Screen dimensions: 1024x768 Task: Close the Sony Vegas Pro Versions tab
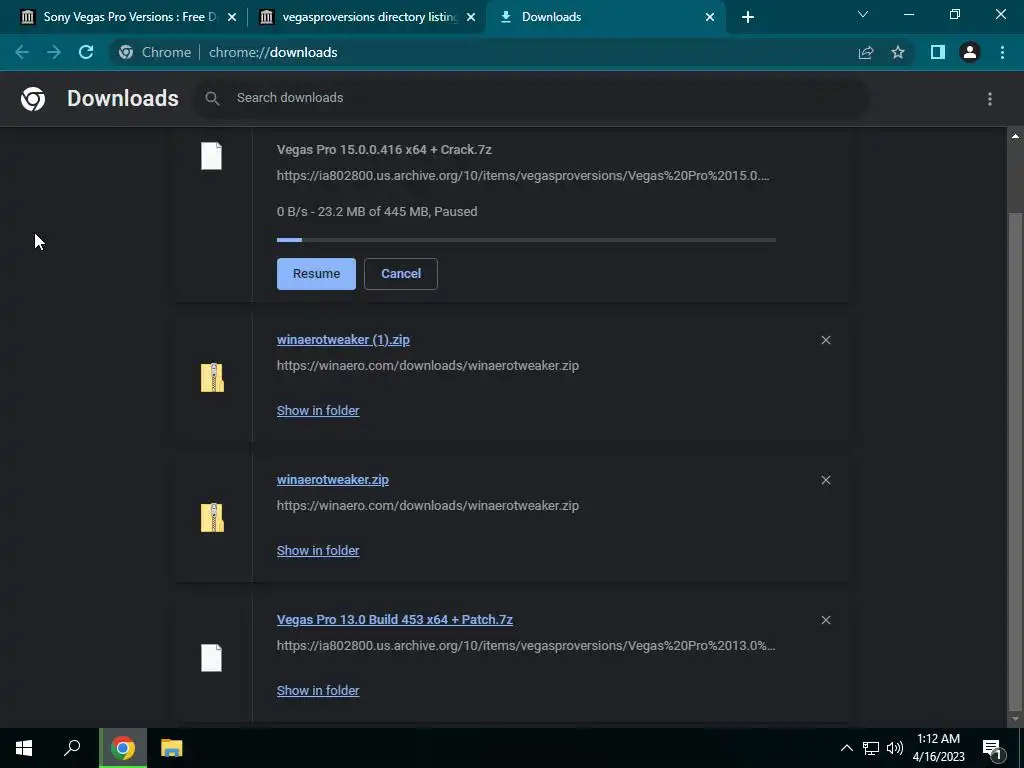(232, 17)
